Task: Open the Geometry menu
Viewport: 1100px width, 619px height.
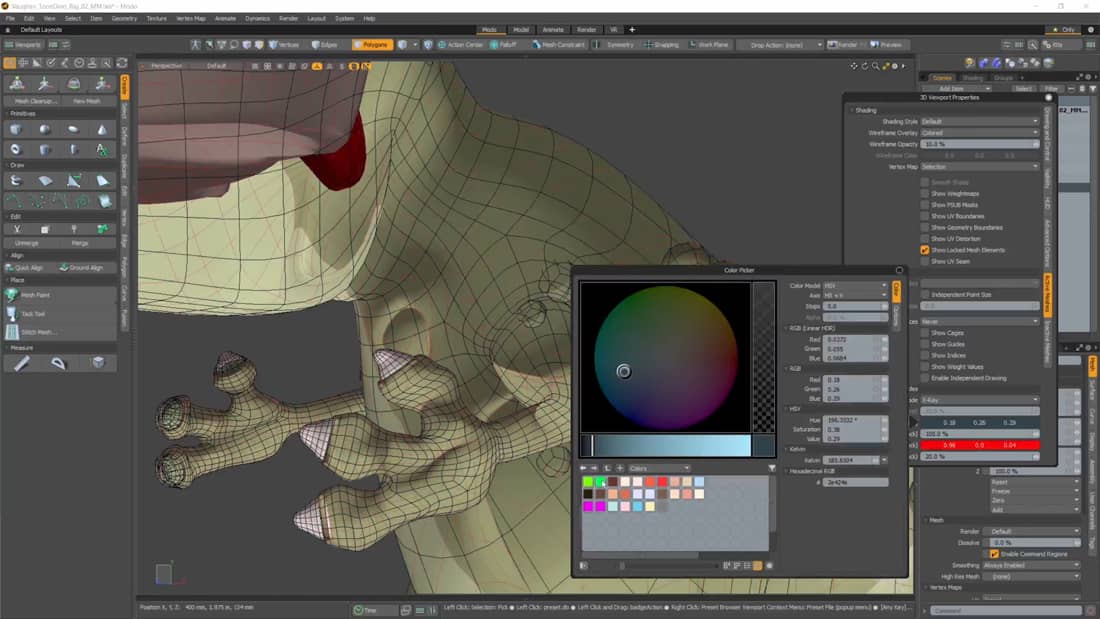Action: pyautogui.click(x=124, y=18)
